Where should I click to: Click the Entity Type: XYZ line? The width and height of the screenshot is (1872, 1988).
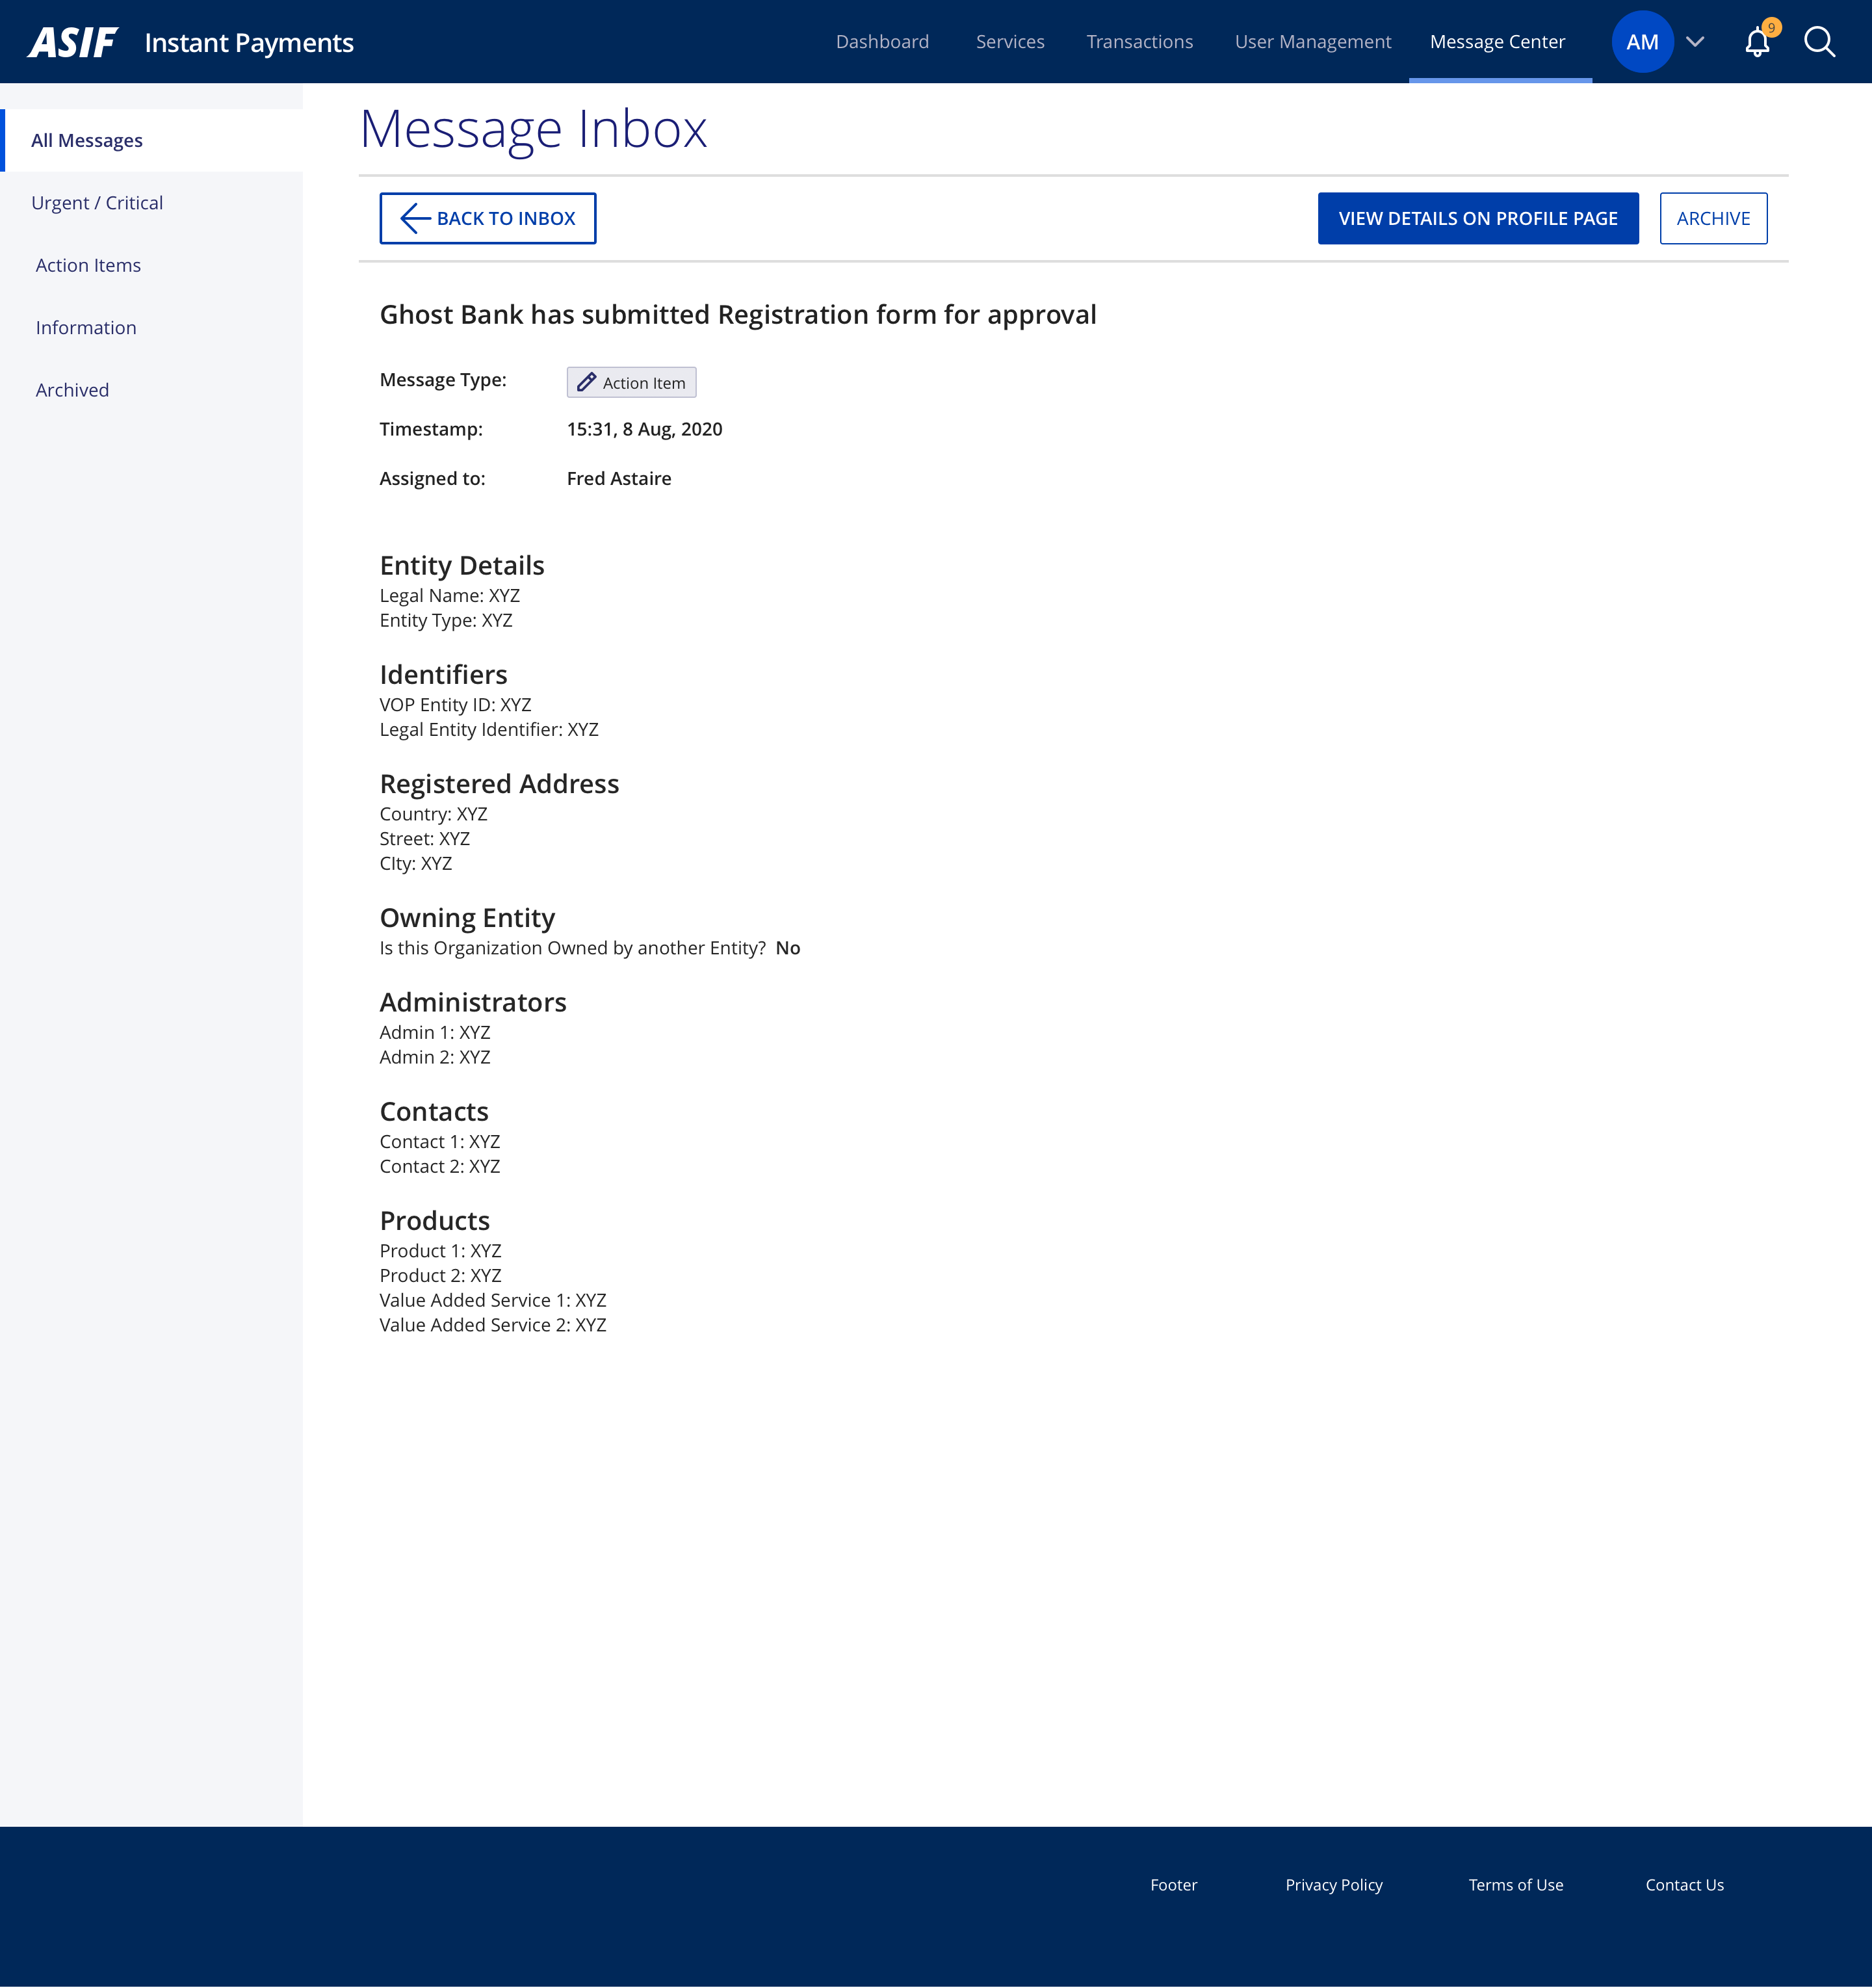446,621
